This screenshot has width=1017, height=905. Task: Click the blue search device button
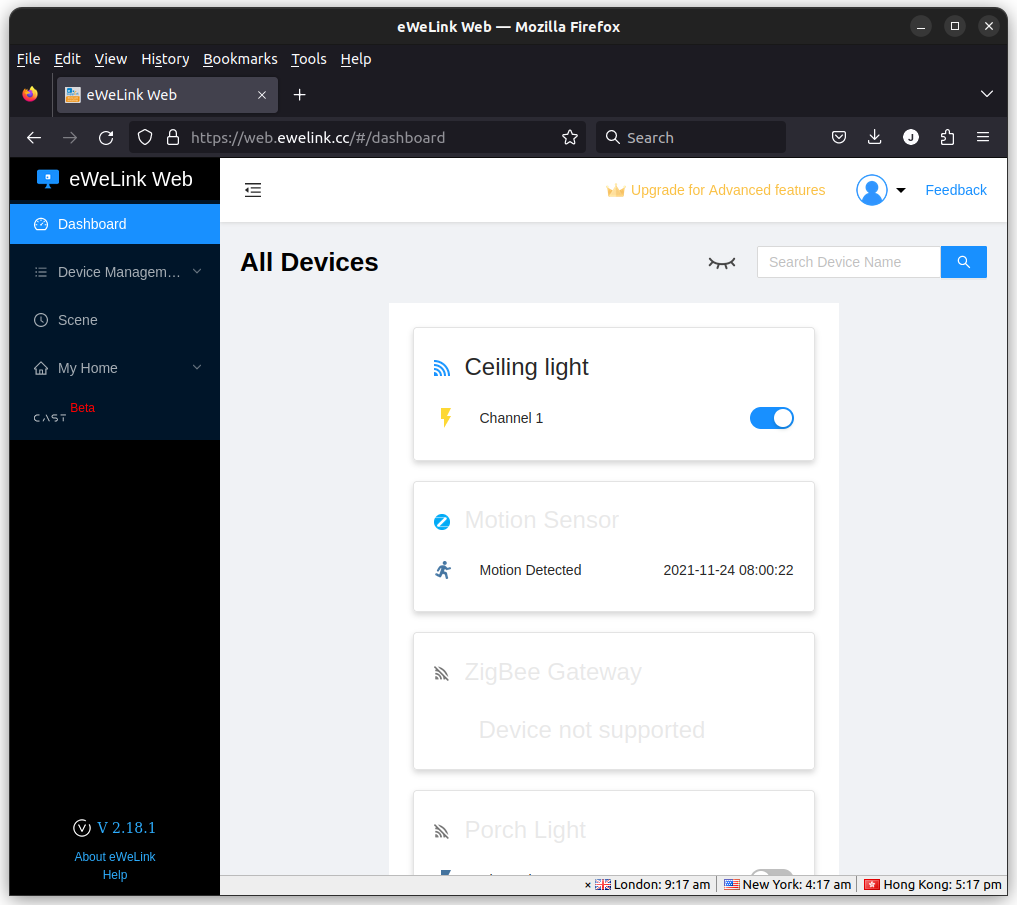964,262
